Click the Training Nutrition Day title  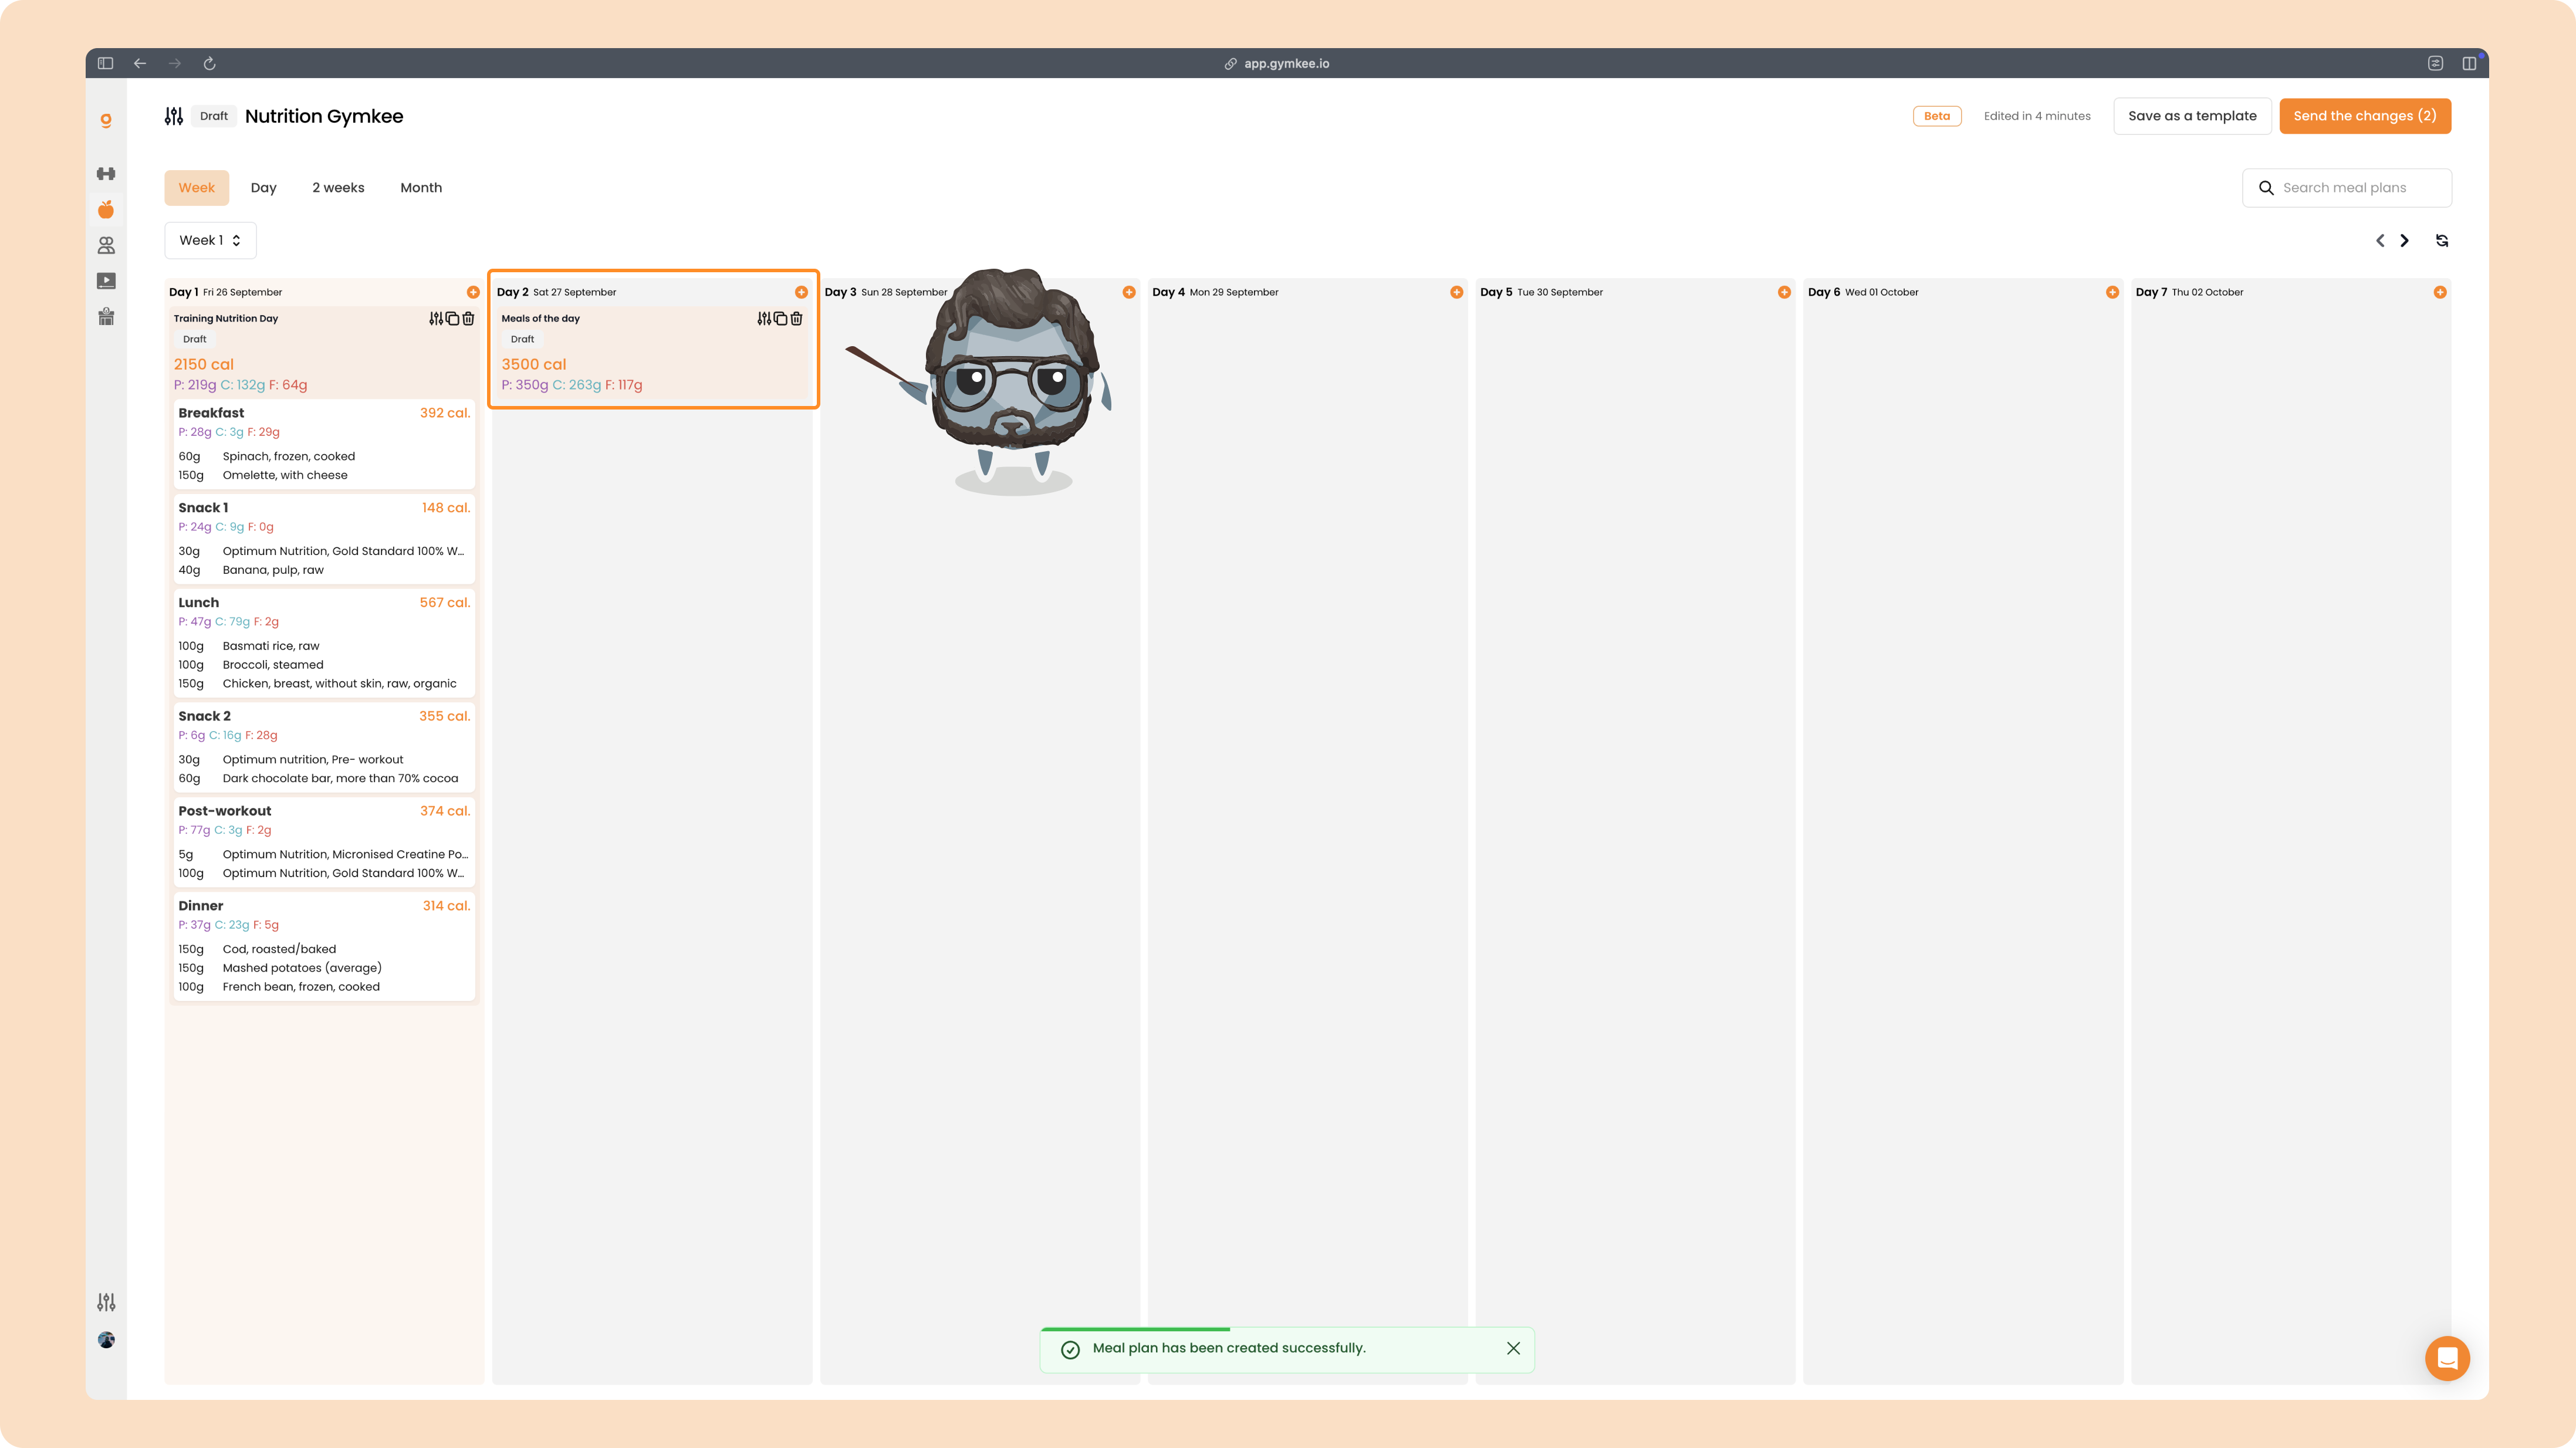tap(226, 318)
